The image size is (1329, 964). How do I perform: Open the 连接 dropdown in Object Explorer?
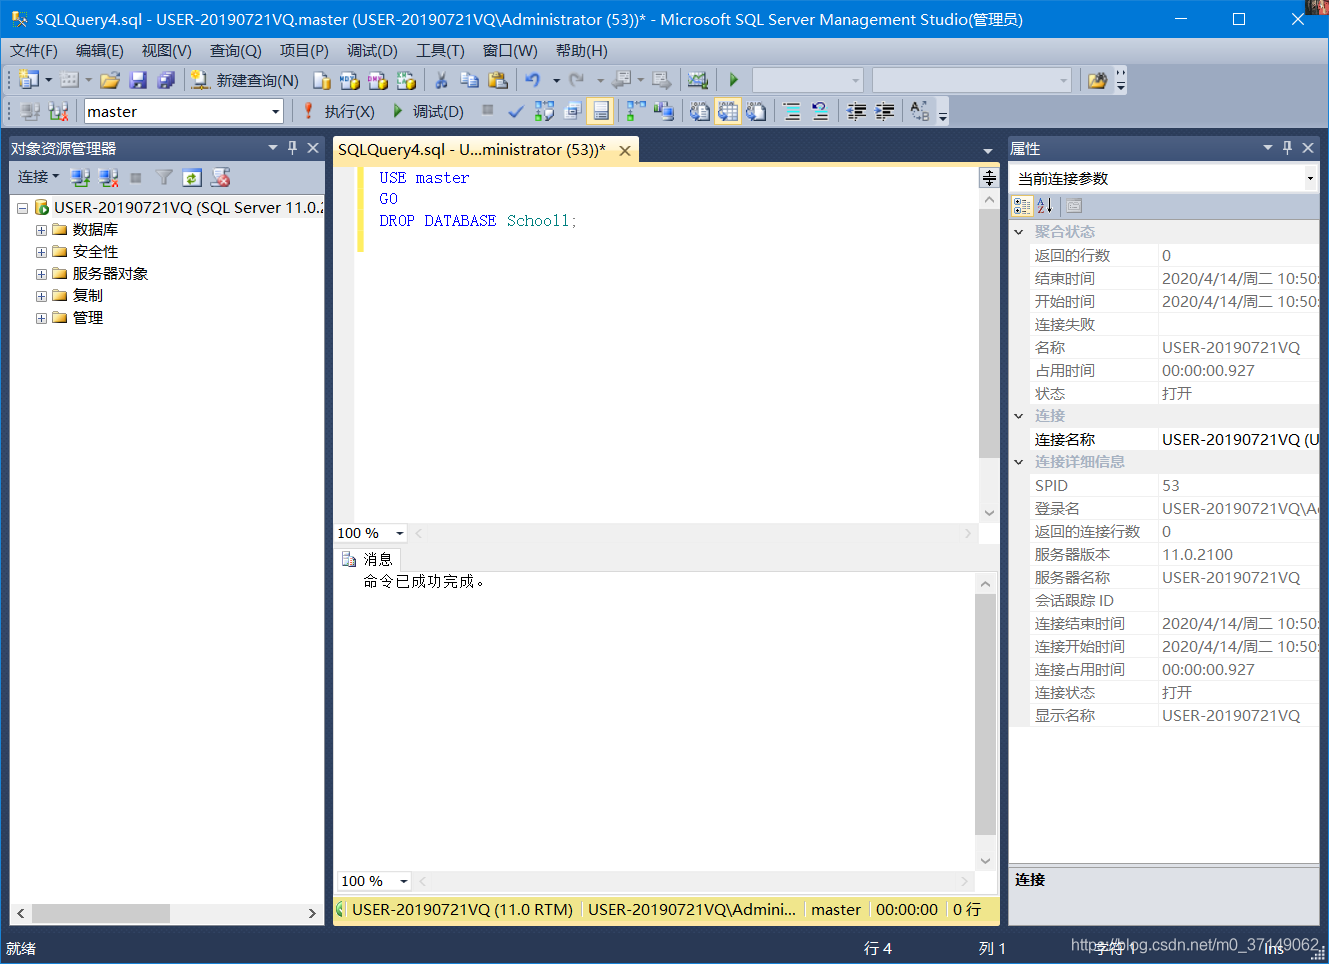pos(38,177)
